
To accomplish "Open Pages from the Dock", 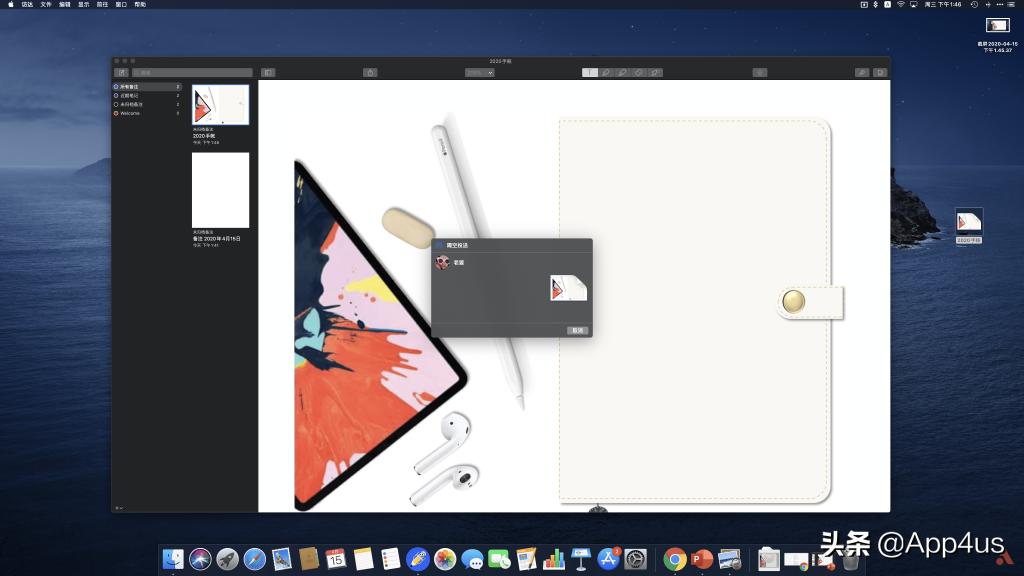I will click(x=526, y=559).
